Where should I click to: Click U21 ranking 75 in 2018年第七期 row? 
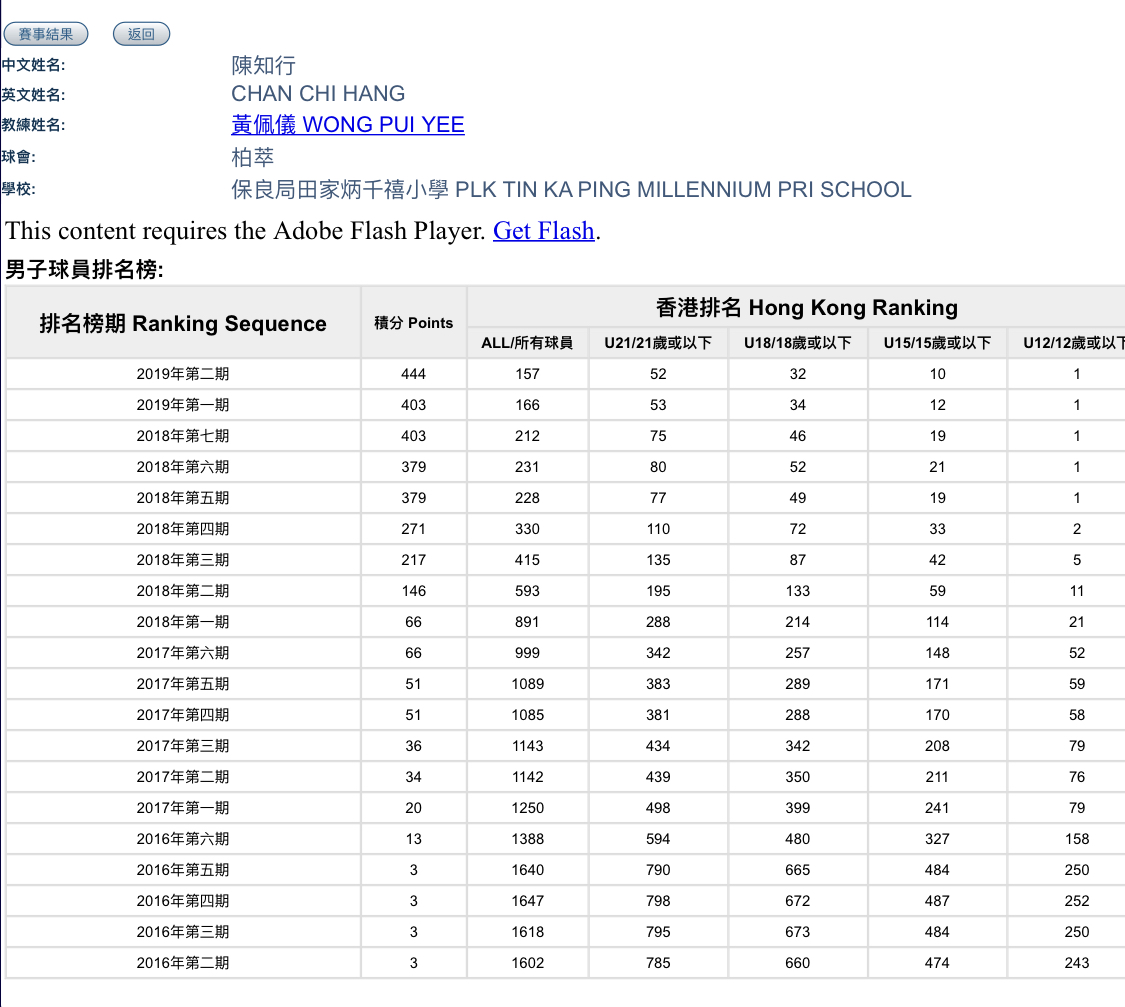click(x=658, y=436)
